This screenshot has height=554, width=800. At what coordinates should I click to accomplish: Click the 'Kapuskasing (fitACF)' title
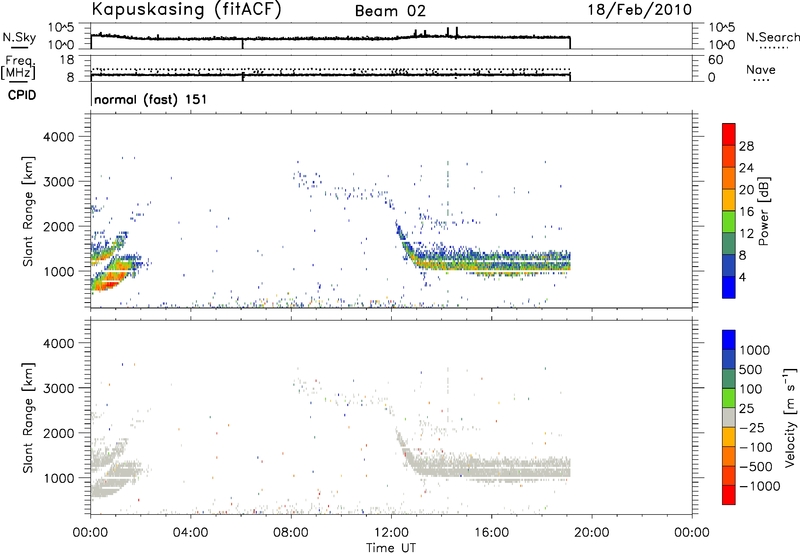click(186, 9)
